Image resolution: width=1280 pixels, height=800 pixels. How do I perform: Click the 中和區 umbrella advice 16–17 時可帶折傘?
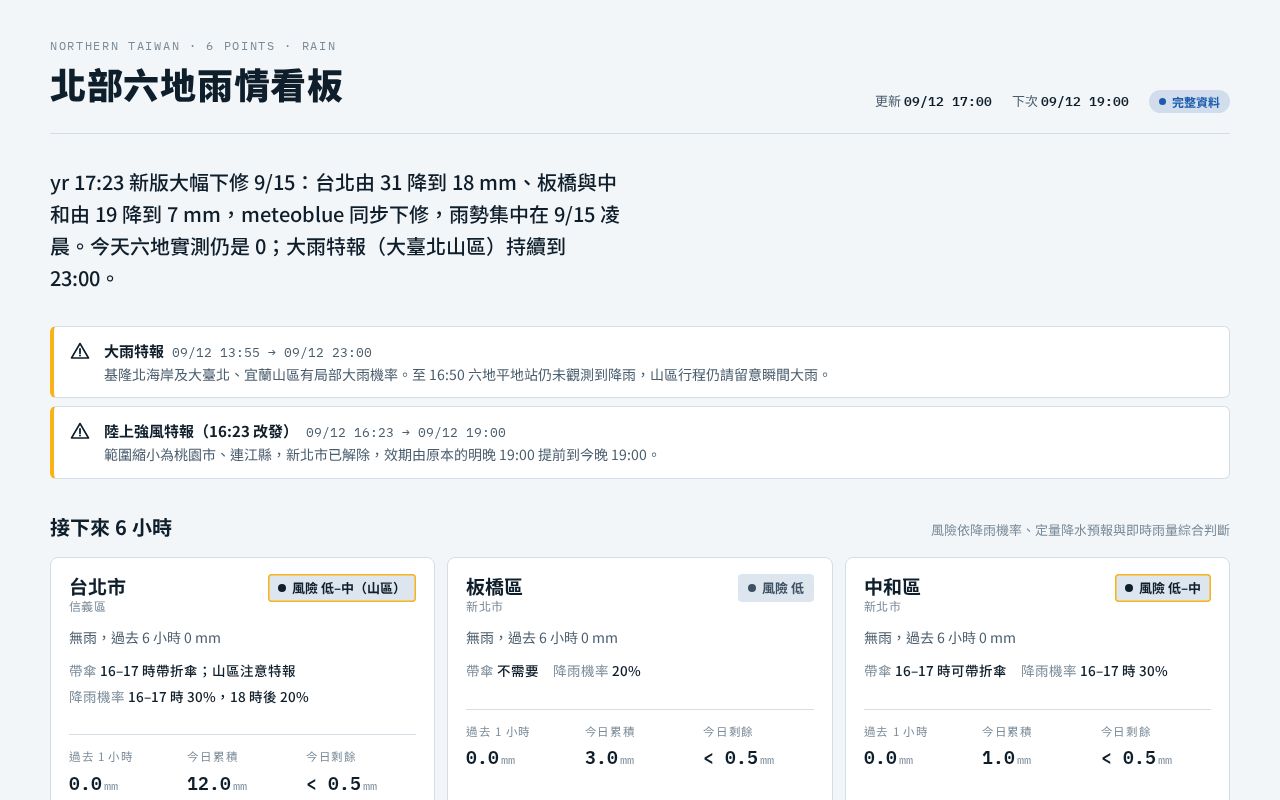950,671
